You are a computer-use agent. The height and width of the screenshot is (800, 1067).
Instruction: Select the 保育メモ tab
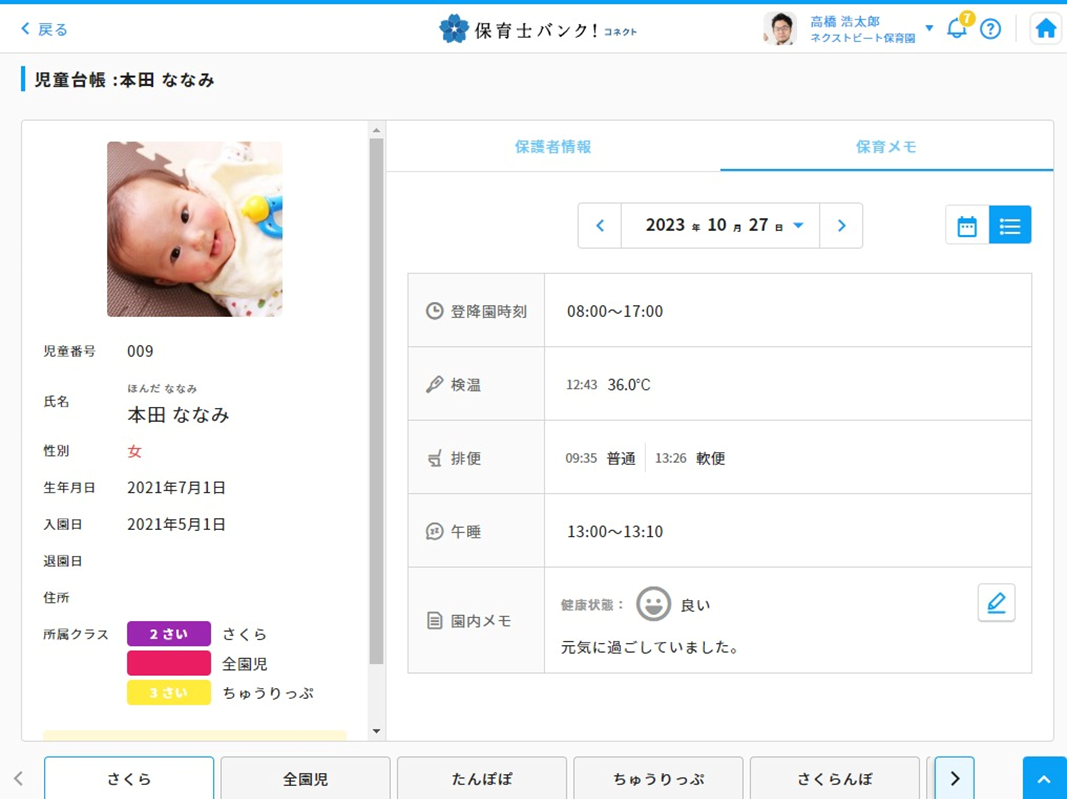click(x=886, y=147)
